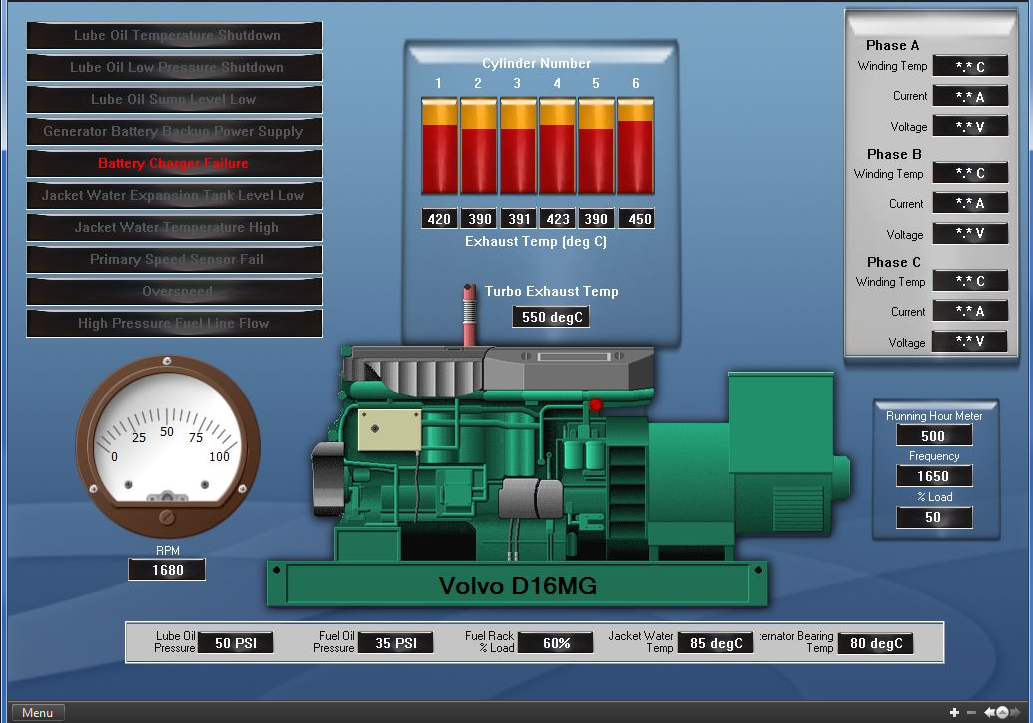Click the Exhaust Temp (deg C) label
This screenshot has height=723, width=1033.
536,241
